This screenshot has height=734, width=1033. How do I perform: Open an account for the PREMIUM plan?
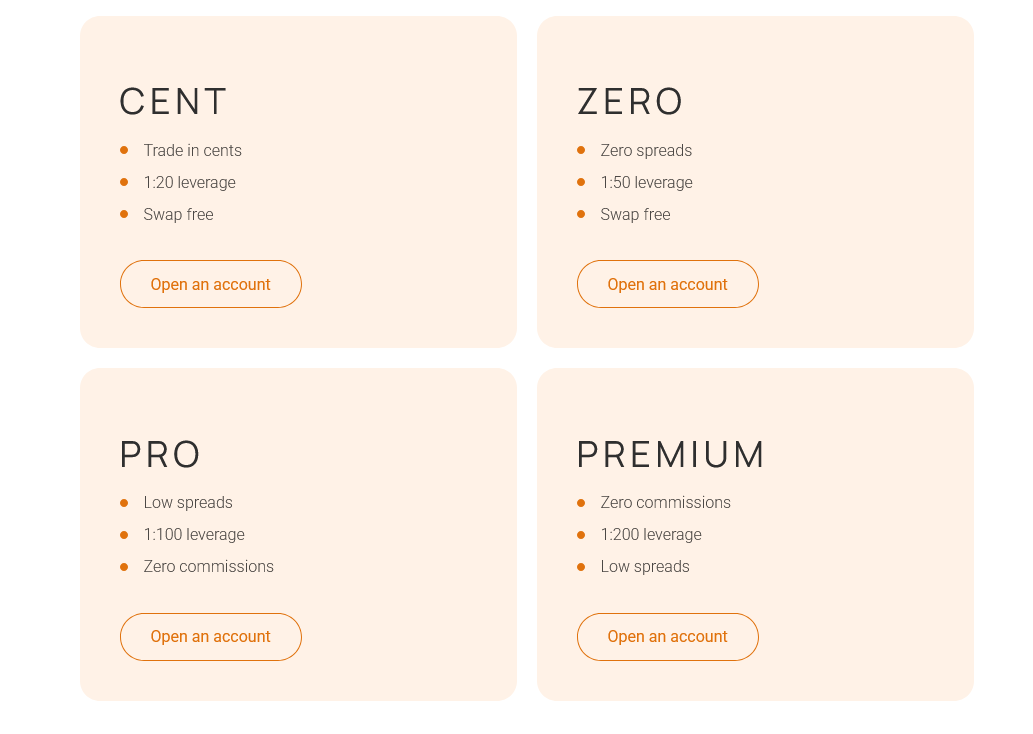667,637
